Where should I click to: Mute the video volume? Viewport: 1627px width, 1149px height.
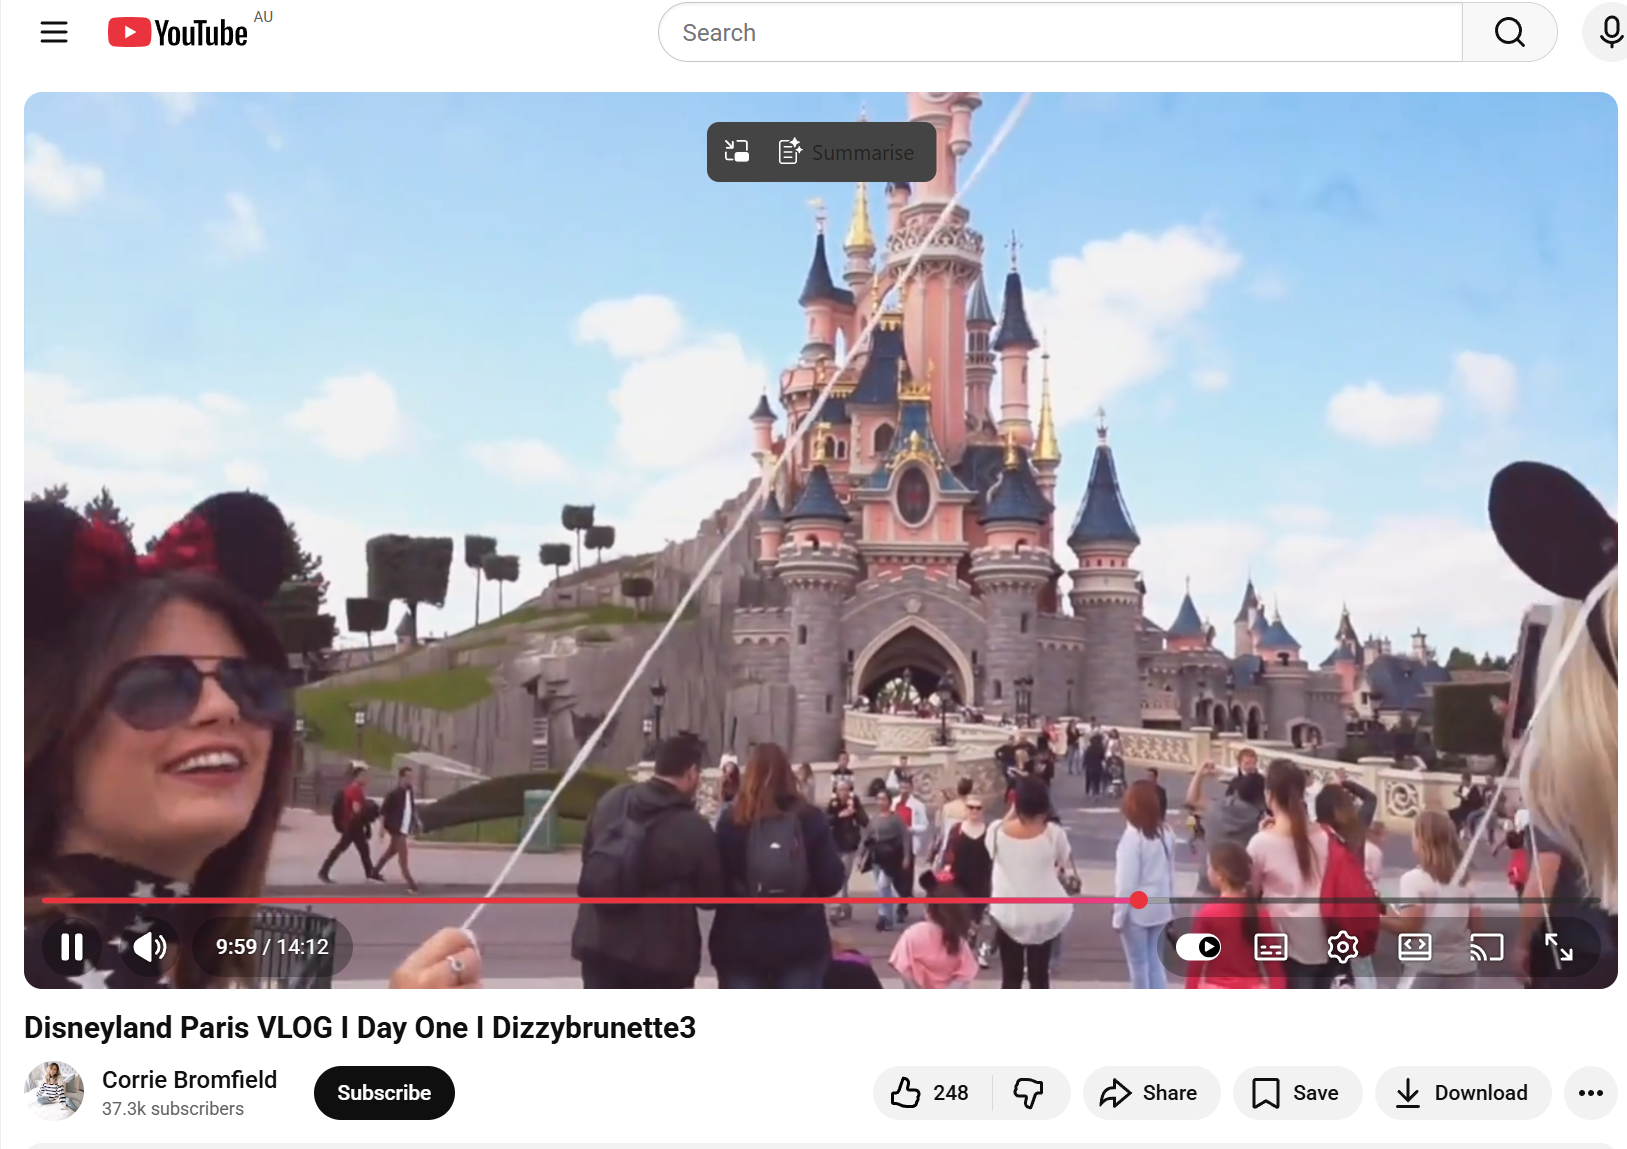coord(150,947)
